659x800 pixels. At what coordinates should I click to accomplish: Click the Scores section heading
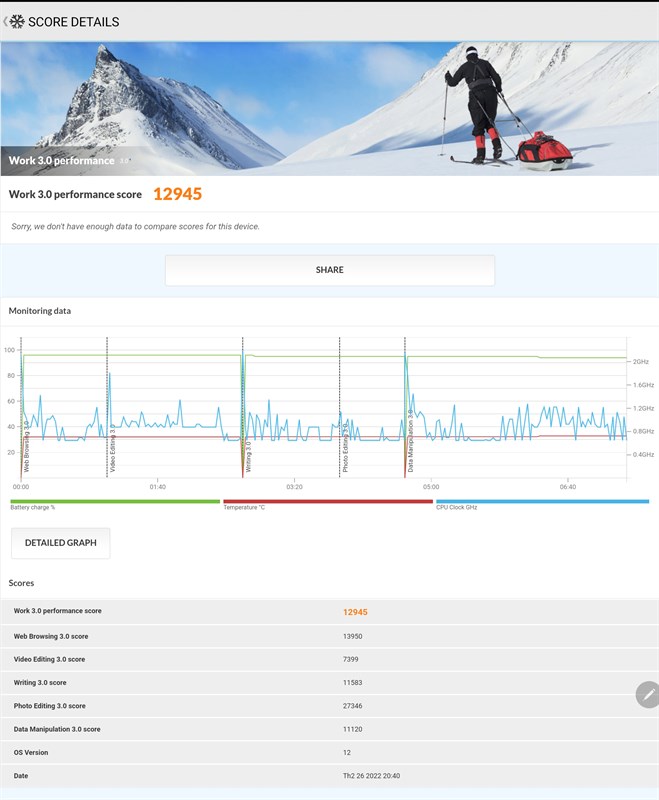coord(21,583)
